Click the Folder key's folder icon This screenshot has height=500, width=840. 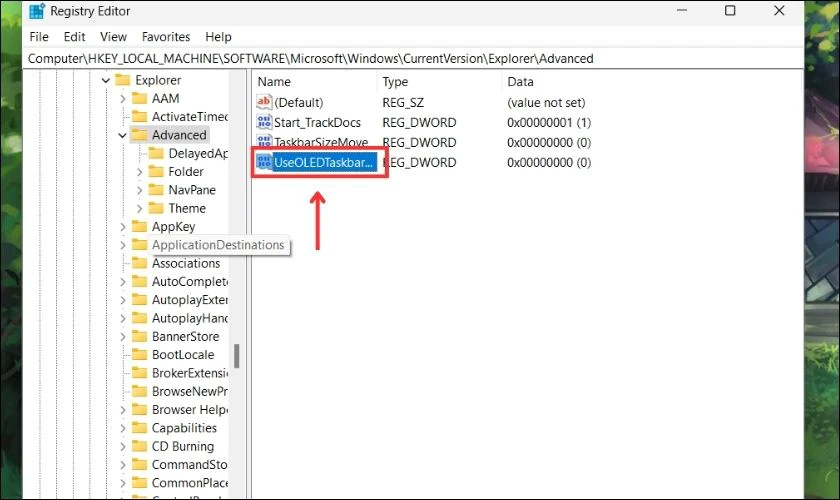point(156,171)
